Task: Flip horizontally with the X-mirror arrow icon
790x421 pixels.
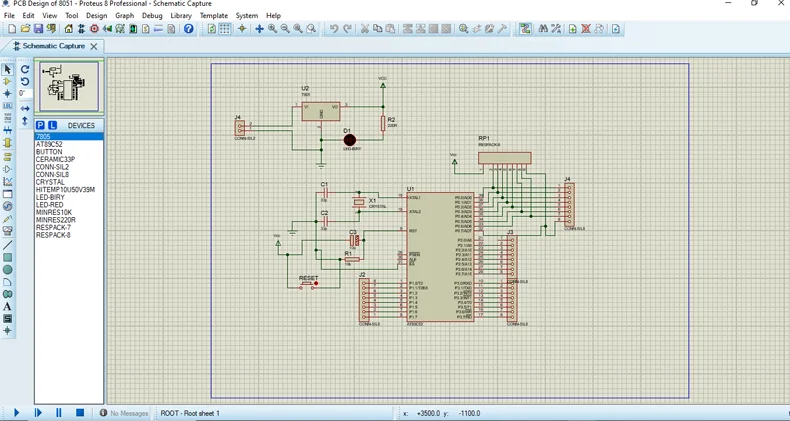Action: click(x=25, y=108)
